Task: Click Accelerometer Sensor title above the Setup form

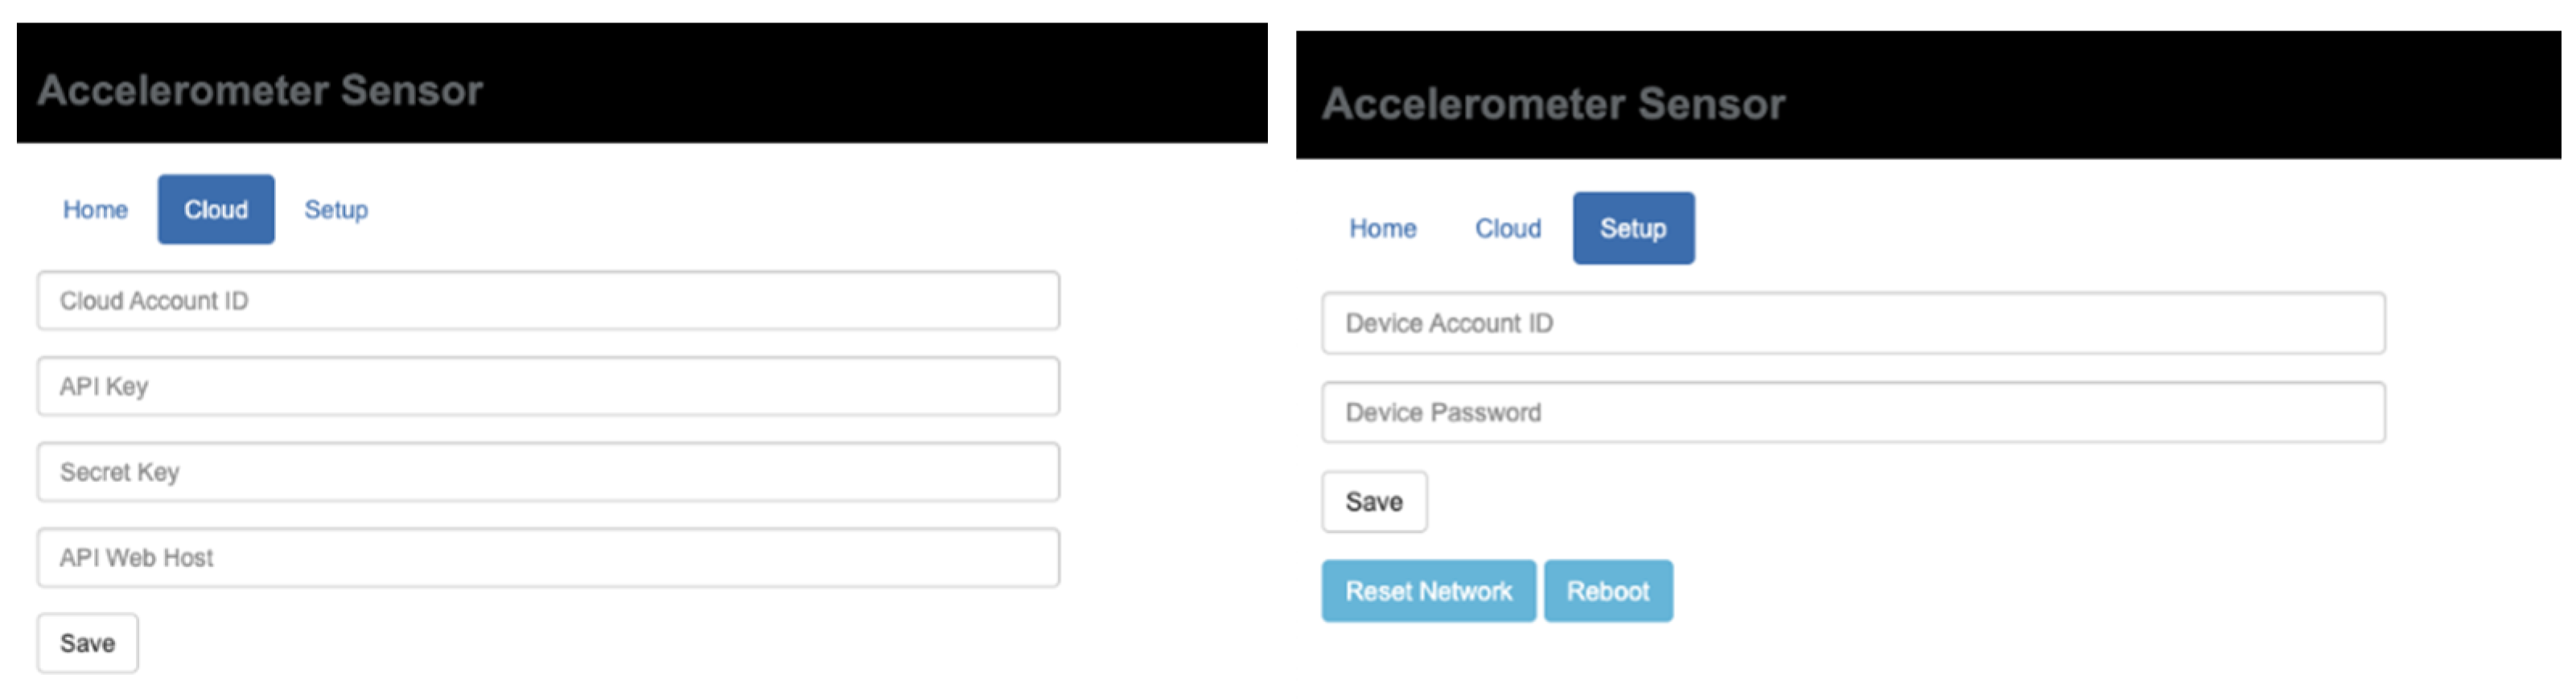Action: coord(1553,104)
